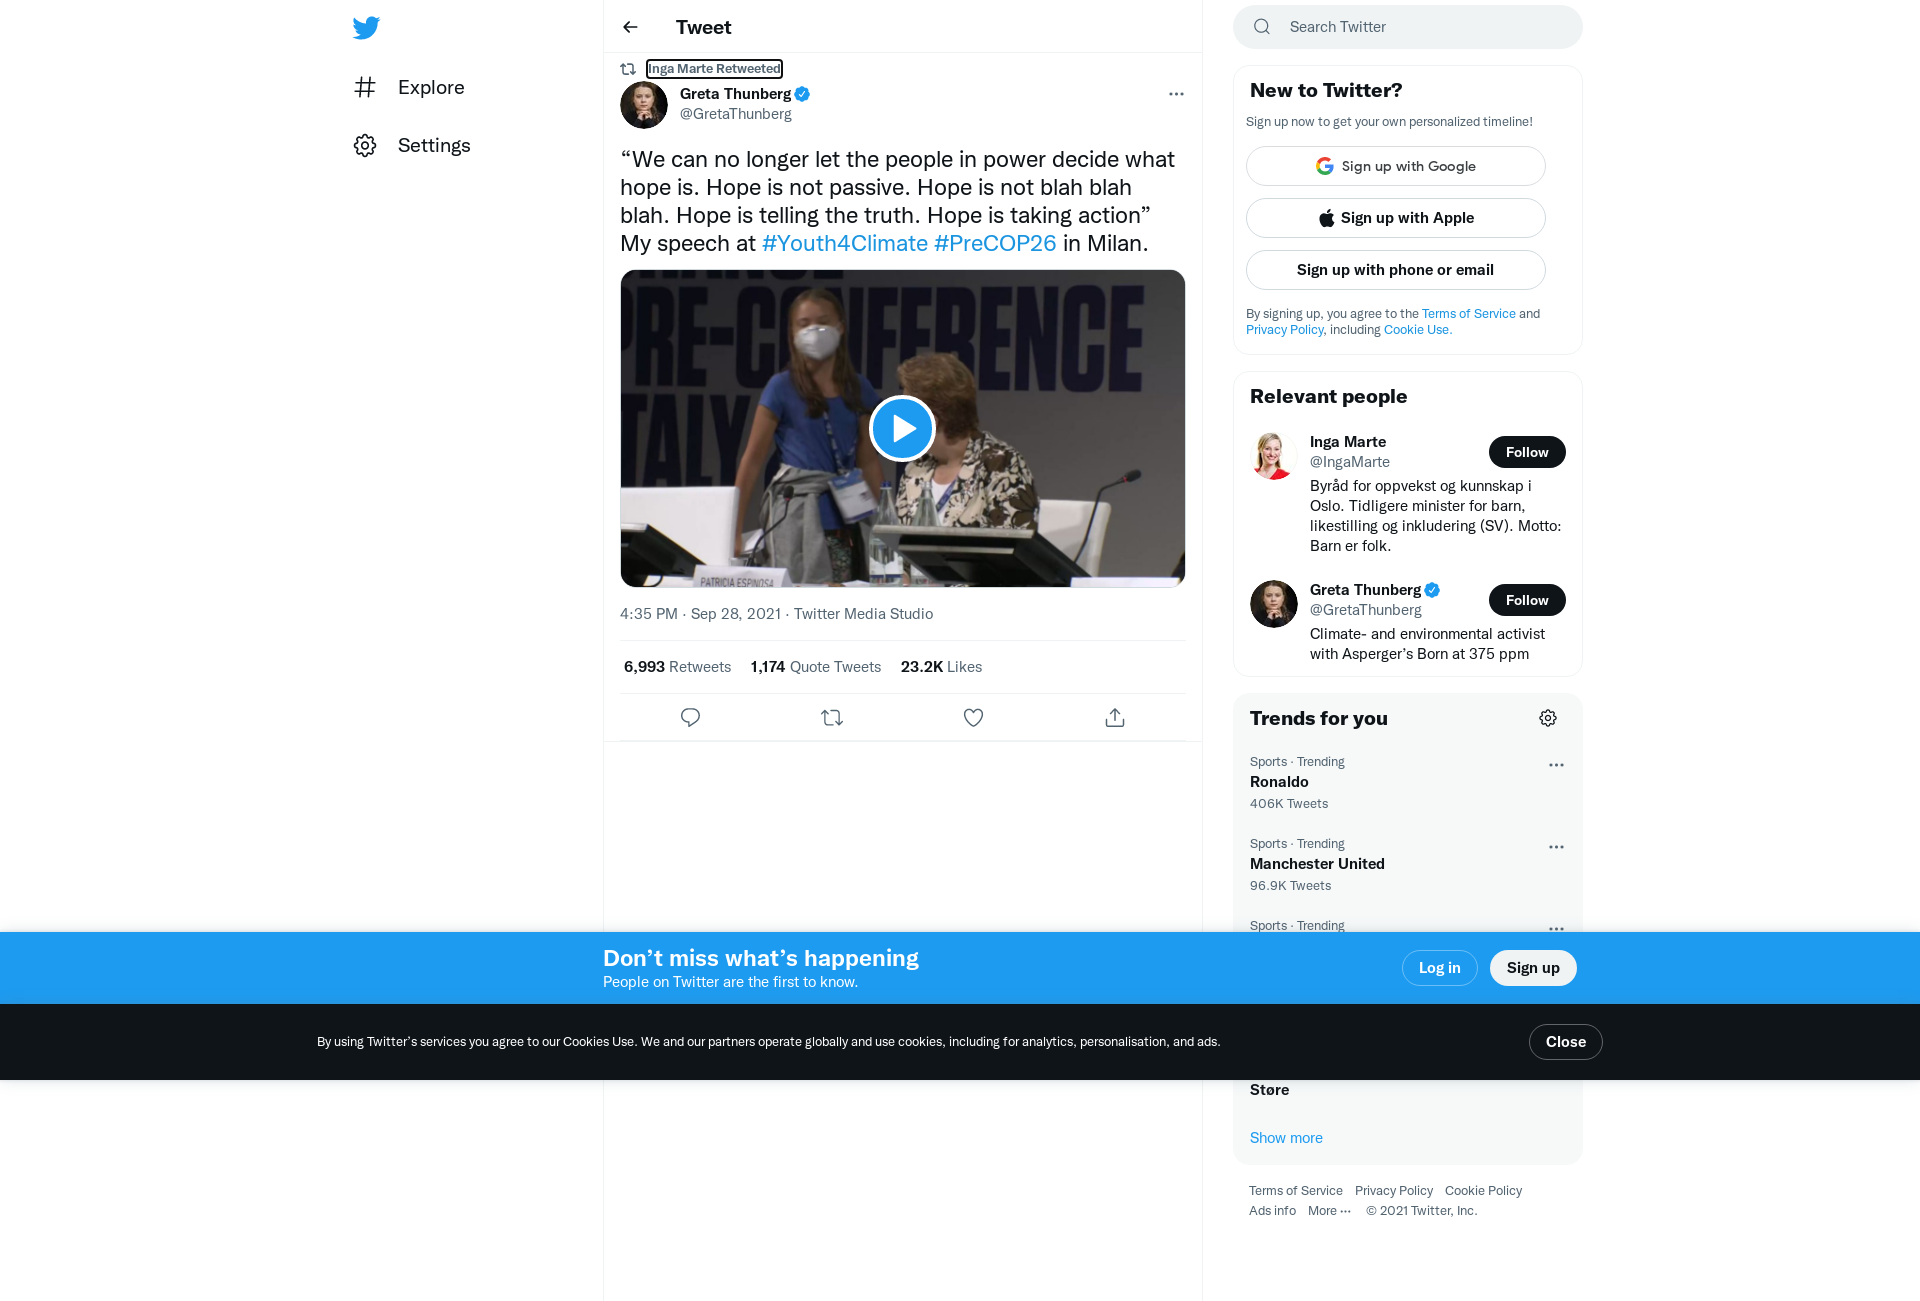Follow Inga Marte
The height and width of the screenshot is (1301, 1920).
click(x=1527, y=452)
